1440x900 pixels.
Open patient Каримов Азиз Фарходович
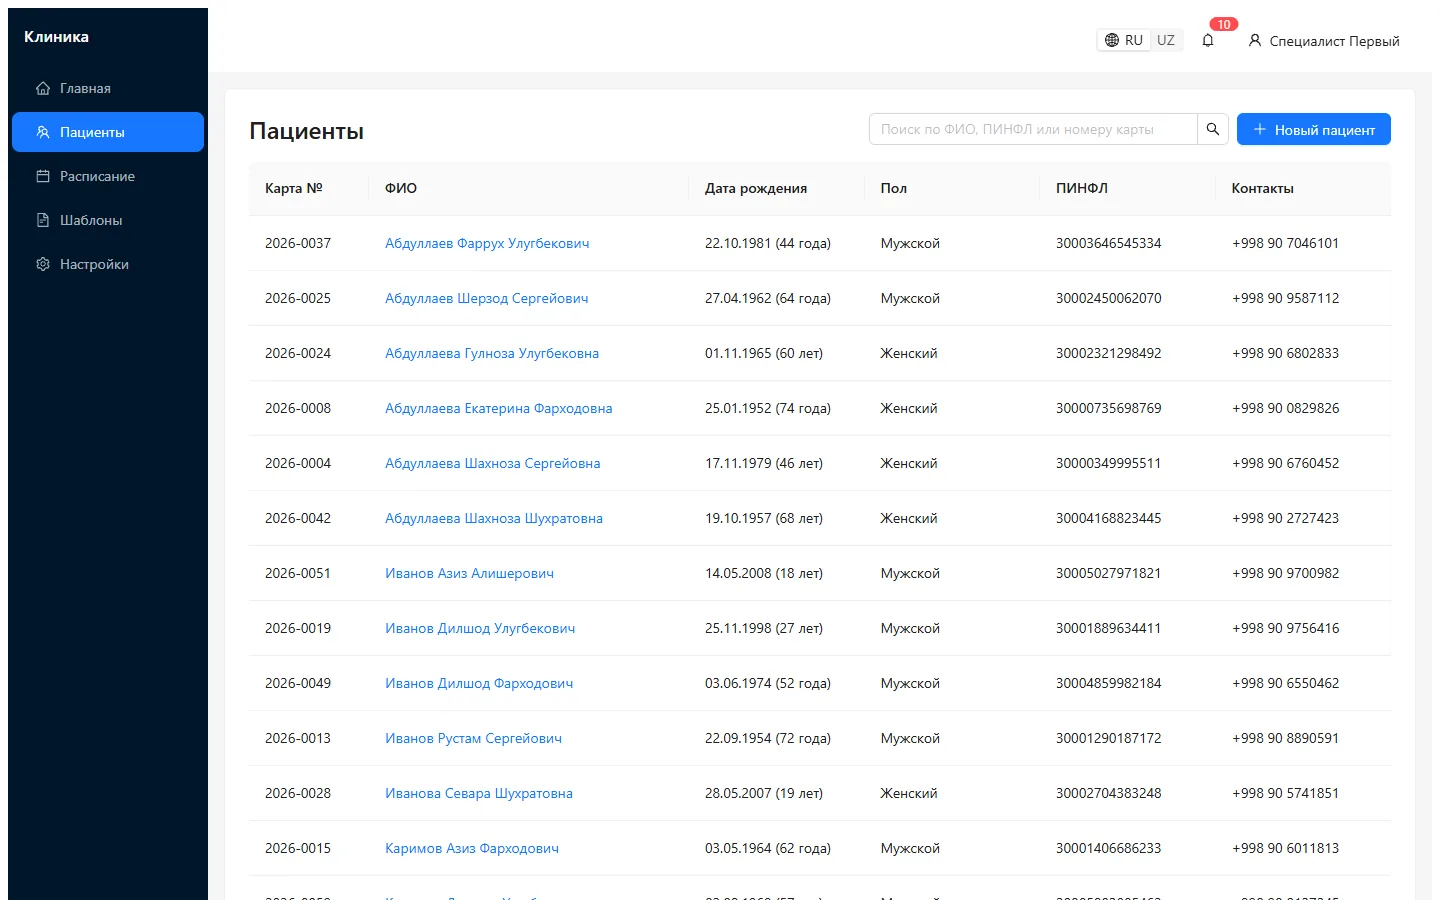(472, 848)
